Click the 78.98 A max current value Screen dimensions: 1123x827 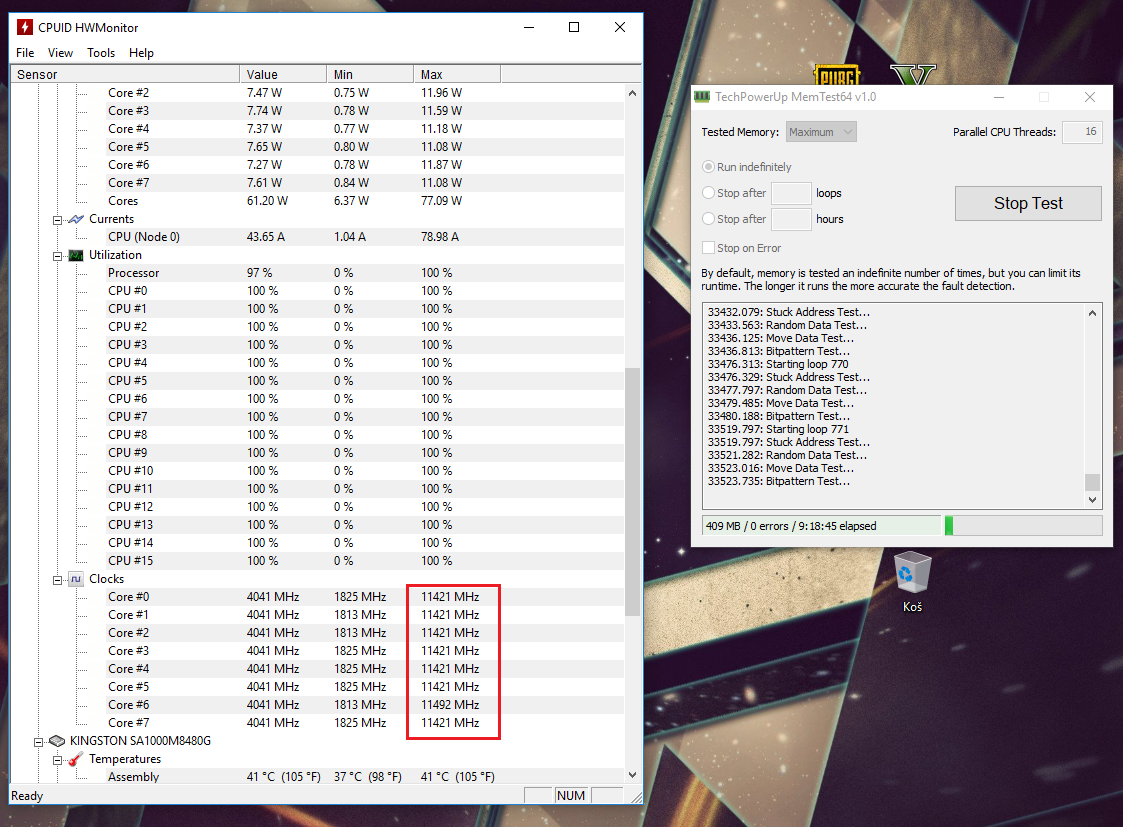click(x=440, y=237)
